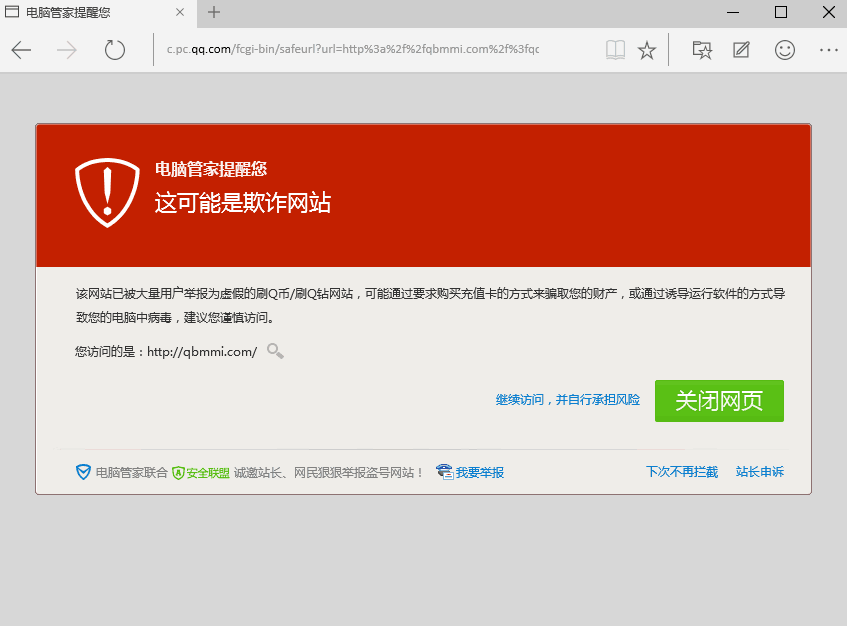Open Reading view book icon
Viewport: 847px width, 626px height.
point(615,50)
